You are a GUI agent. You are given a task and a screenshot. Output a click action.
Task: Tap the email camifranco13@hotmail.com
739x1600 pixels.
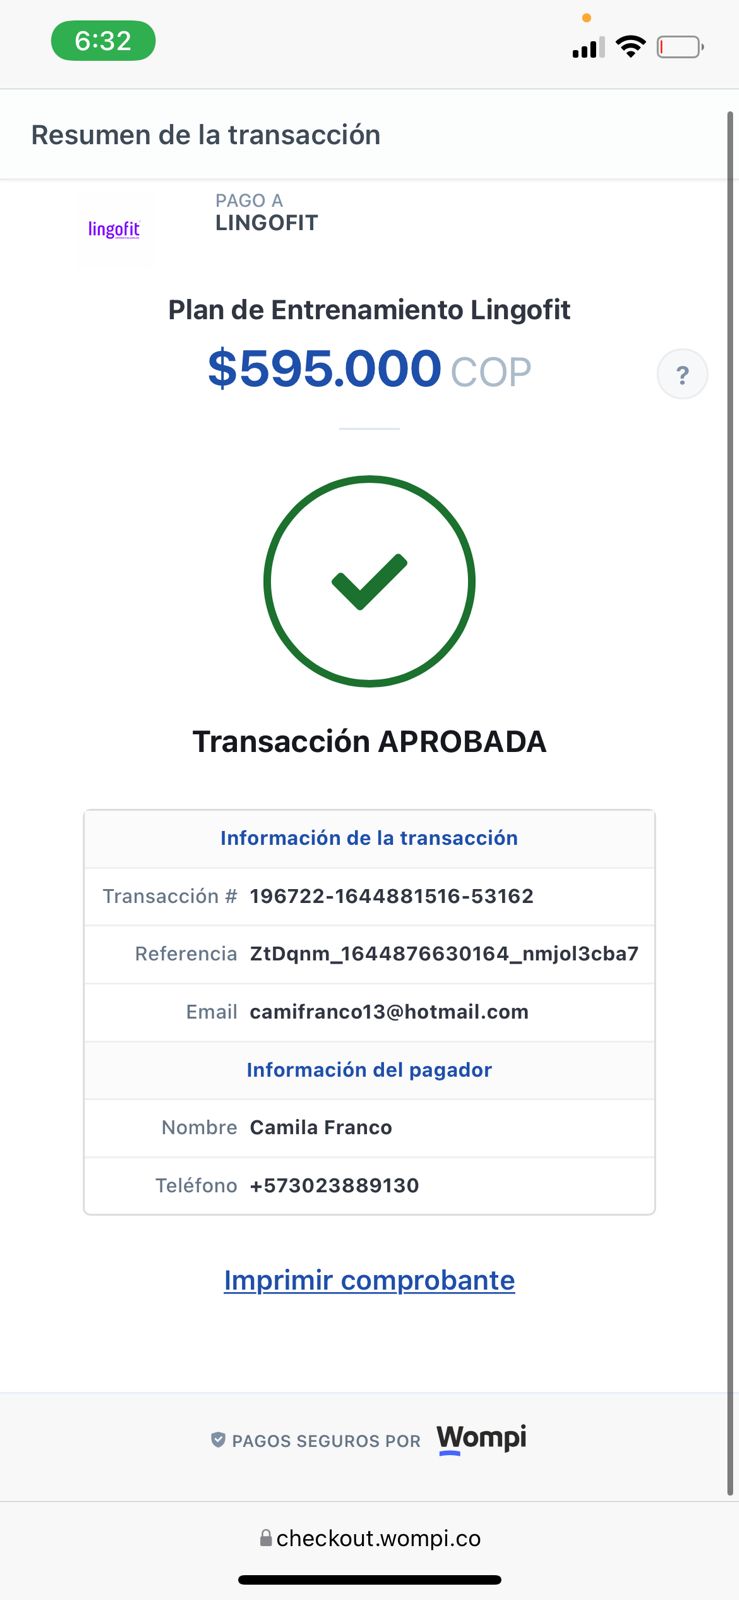389,1012
